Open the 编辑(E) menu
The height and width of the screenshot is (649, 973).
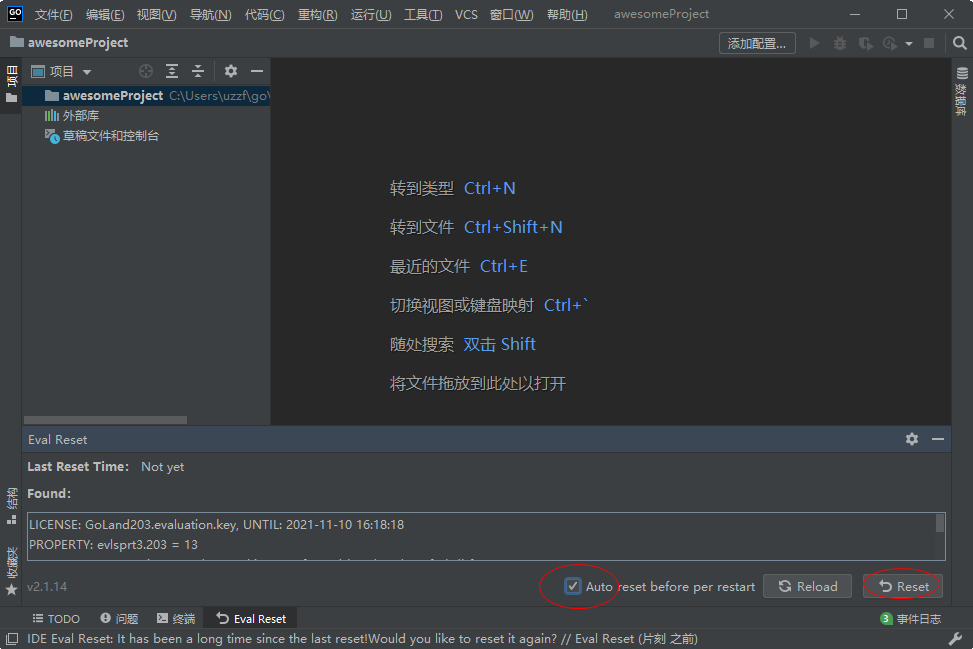point(105,14)
